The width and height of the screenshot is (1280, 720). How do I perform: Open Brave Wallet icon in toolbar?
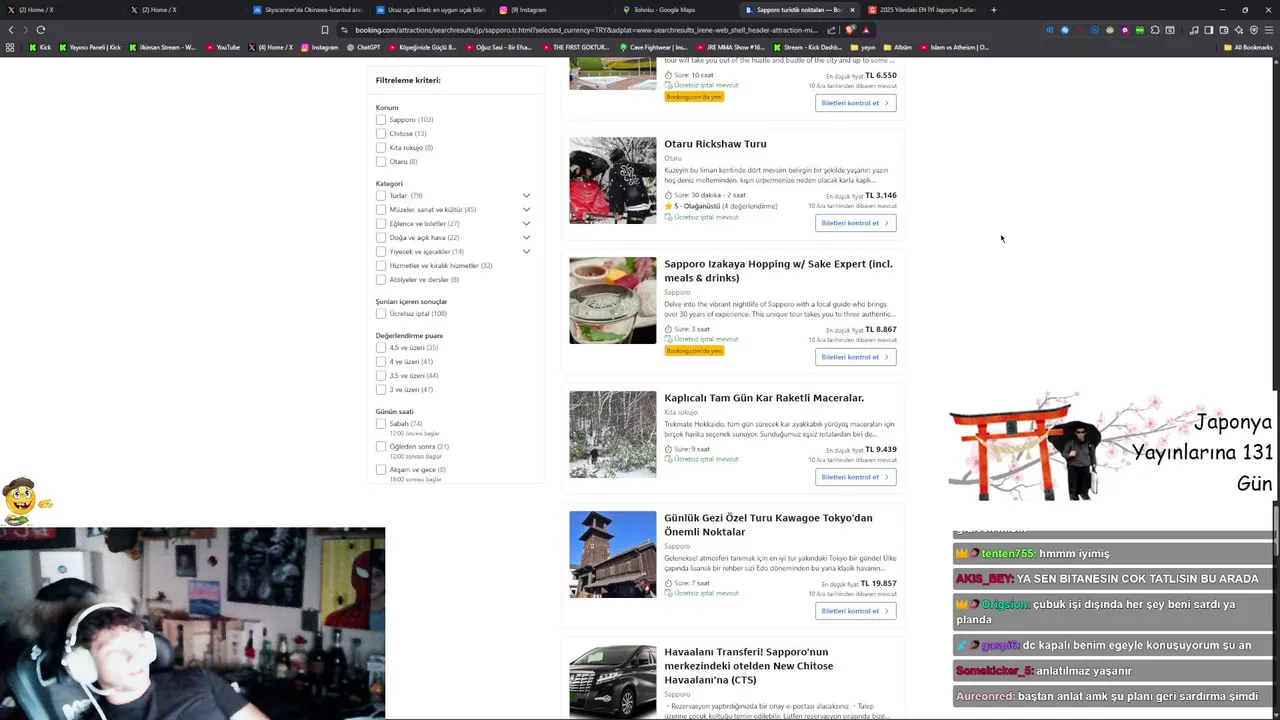(1224, 30)
